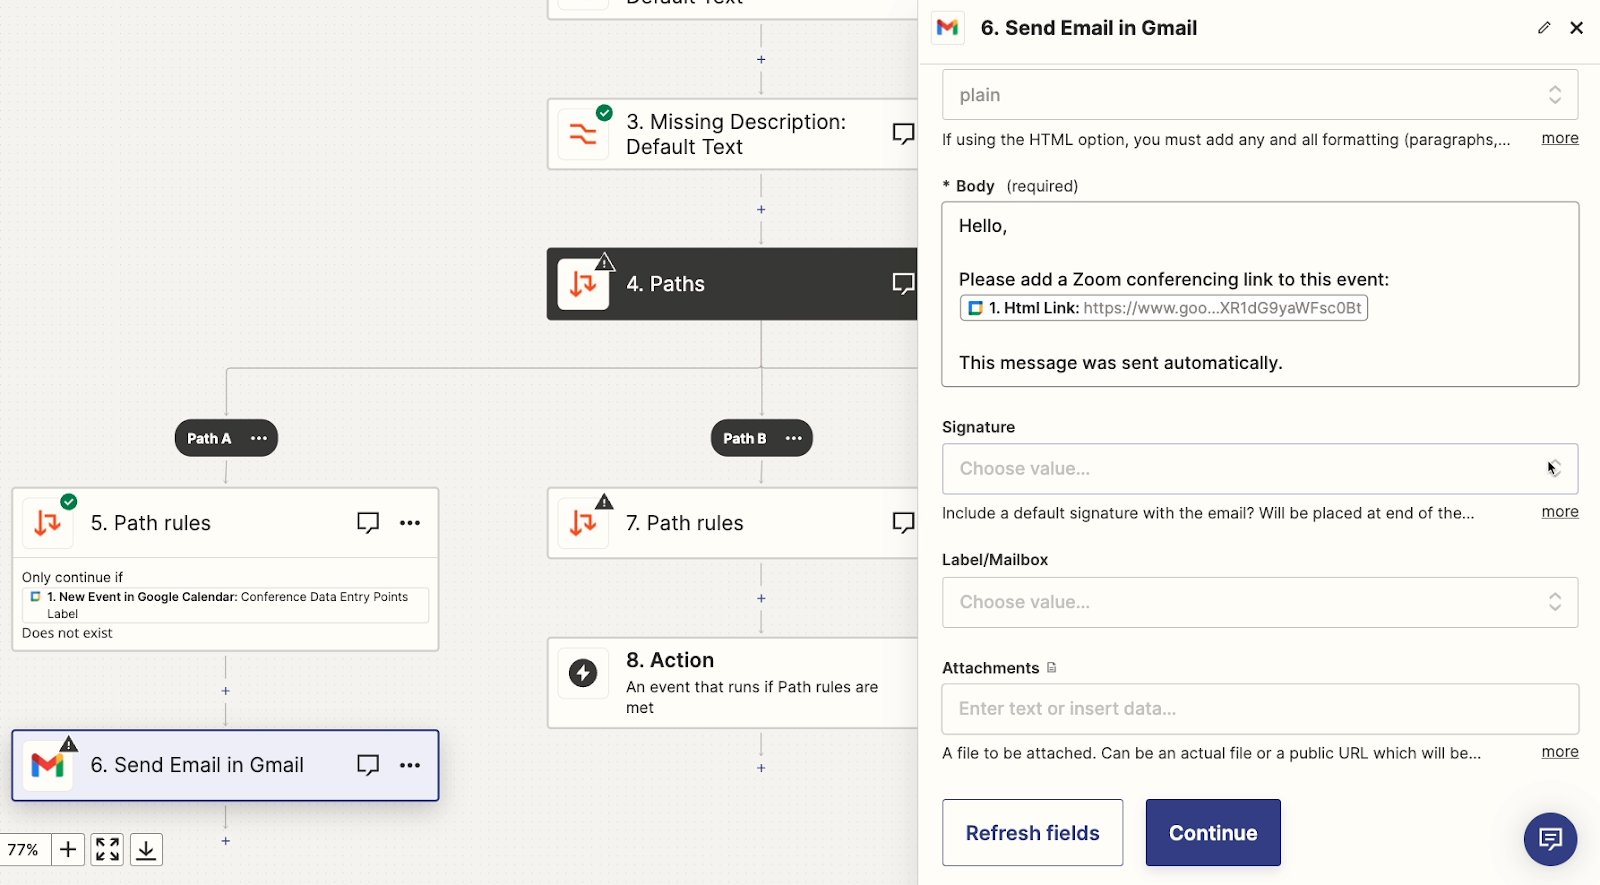This screenshot has width=1600, height=885.
Task: Click the 77% zoom level indicator
Action: 23,850
